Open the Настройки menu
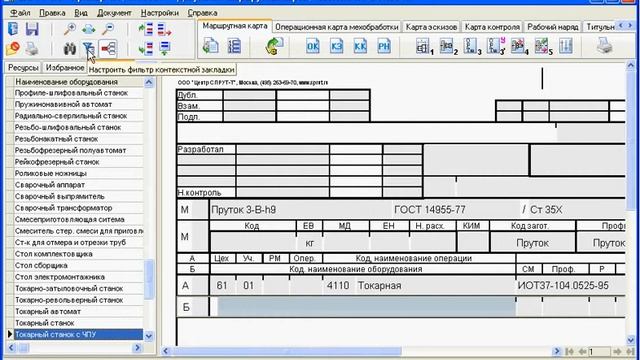640x360 pixels. tap(160, 13)
